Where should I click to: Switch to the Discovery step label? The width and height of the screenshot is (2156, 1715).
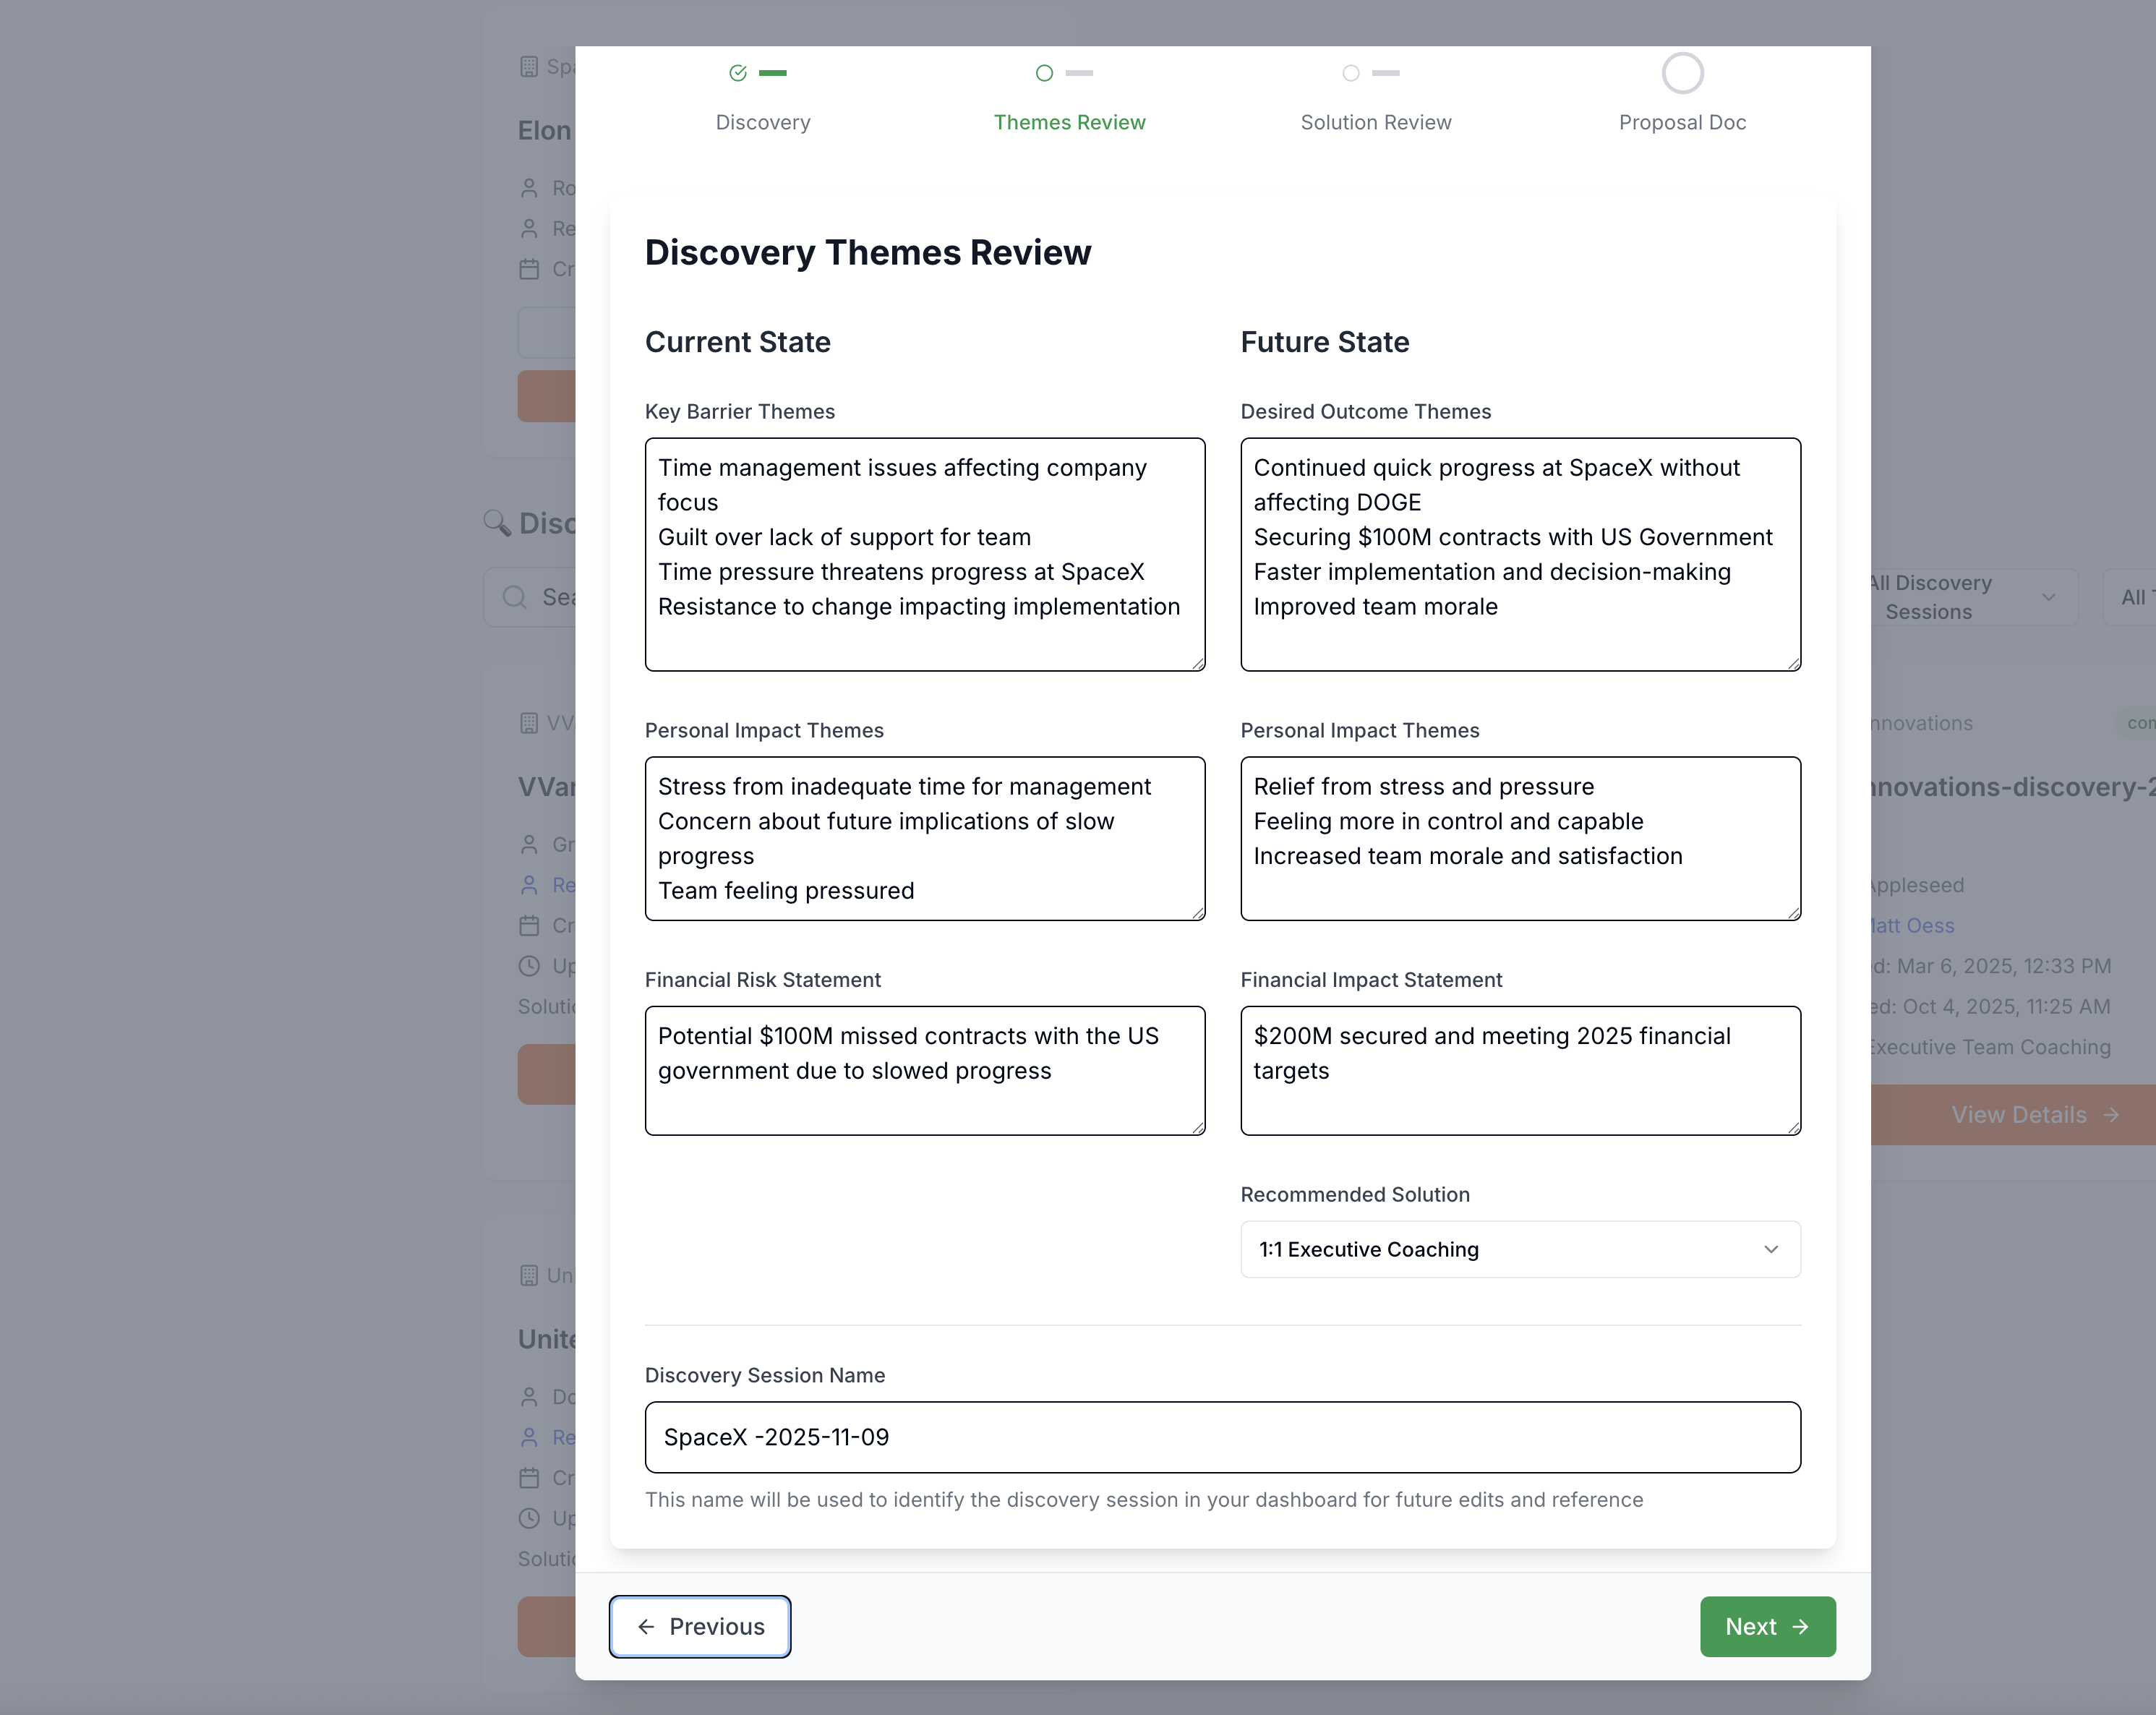762,122
